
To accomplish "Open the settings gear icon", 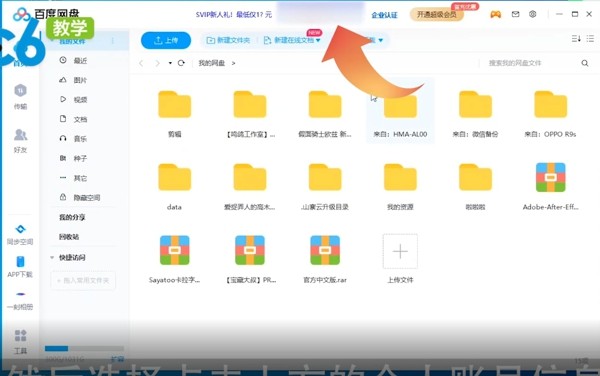I will click(x=533, y=14).
